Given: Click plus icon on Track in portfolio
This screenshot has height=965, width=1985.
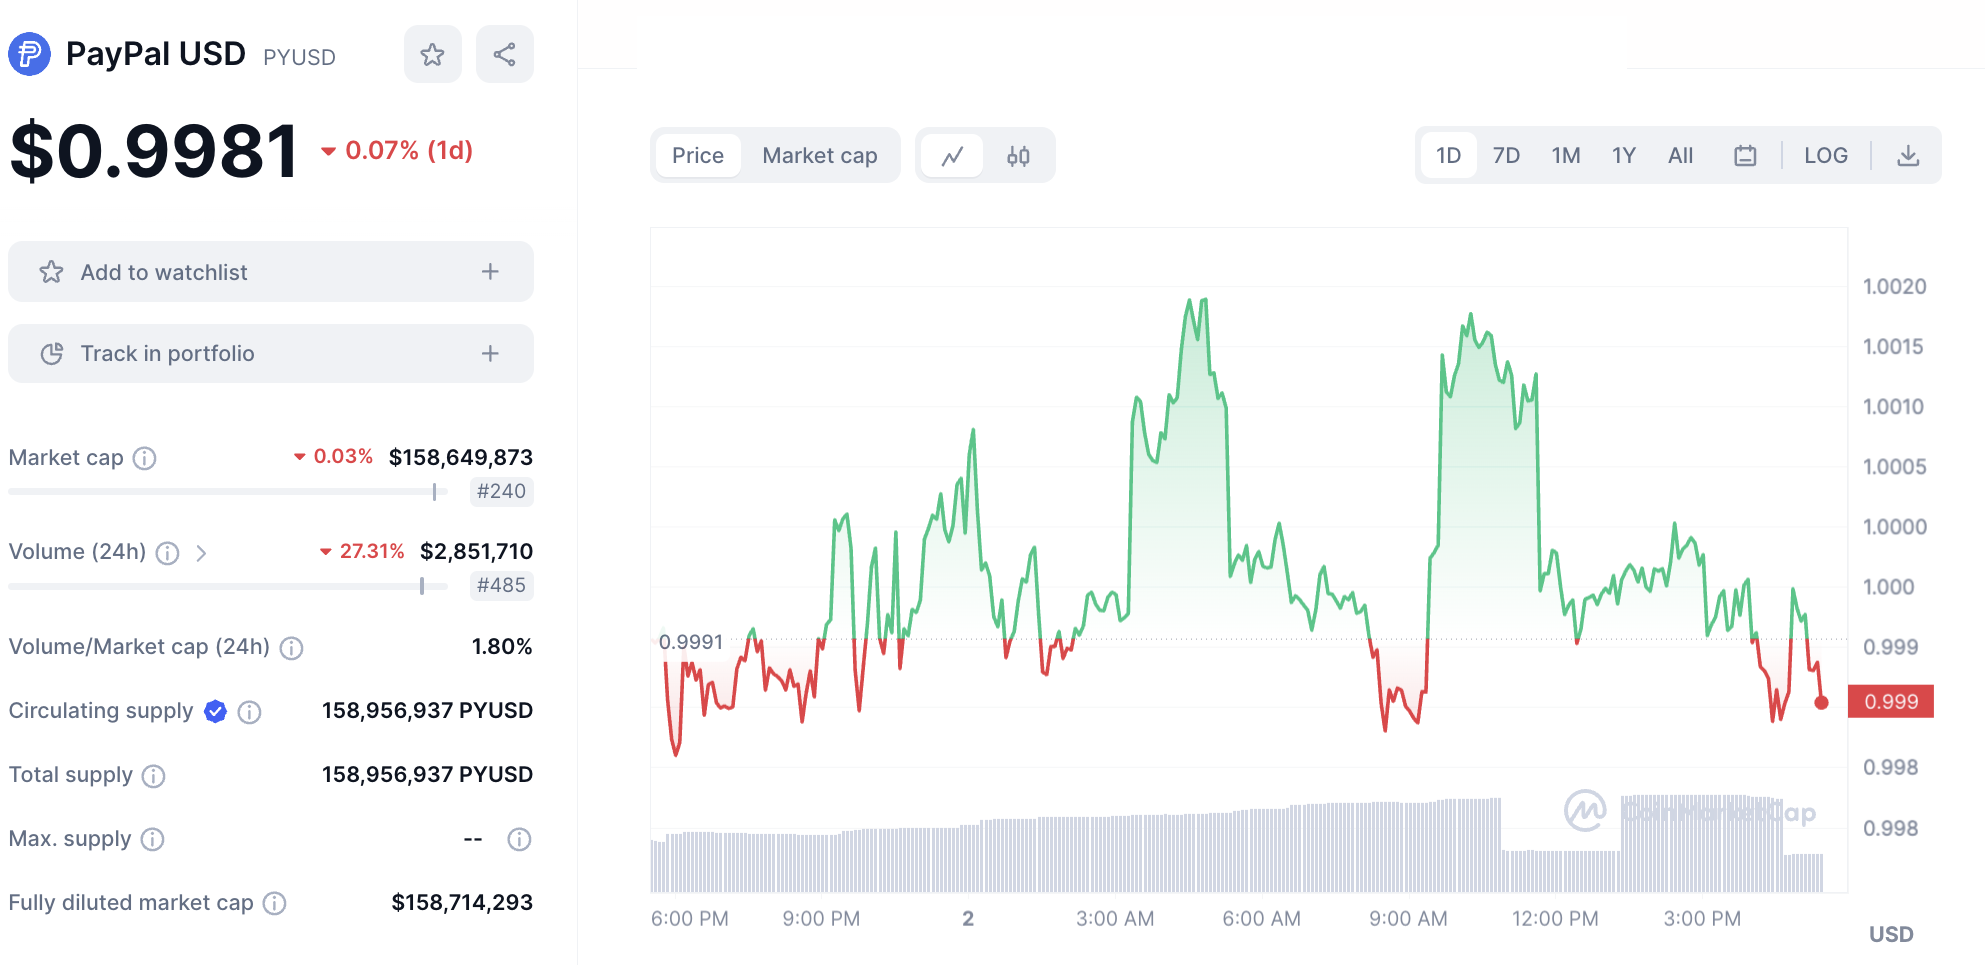Looking at the screenshot, I should tap(490, 353).
